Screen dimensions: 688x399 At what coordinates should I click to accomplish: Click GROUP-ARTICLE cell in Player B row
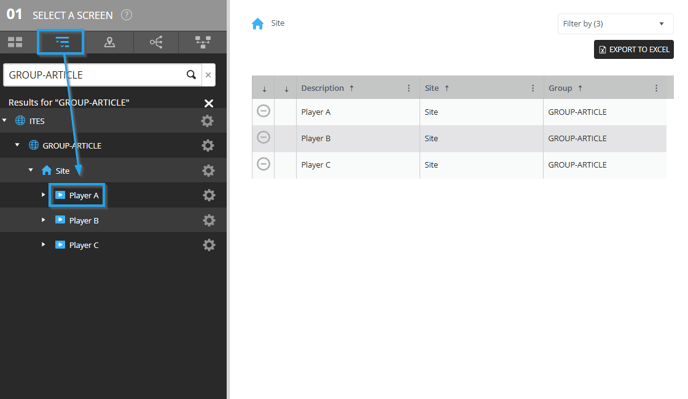pyautogui.click(x=605, y=139)
